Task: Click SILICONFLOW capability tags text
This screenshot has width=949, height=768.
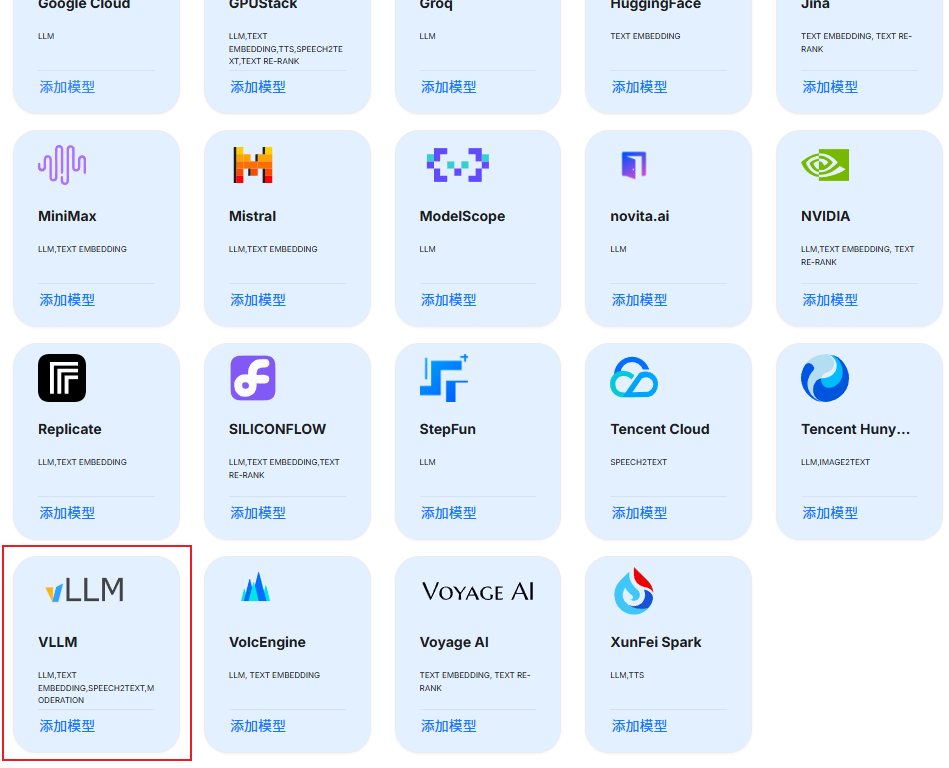Action: point(284,468)
